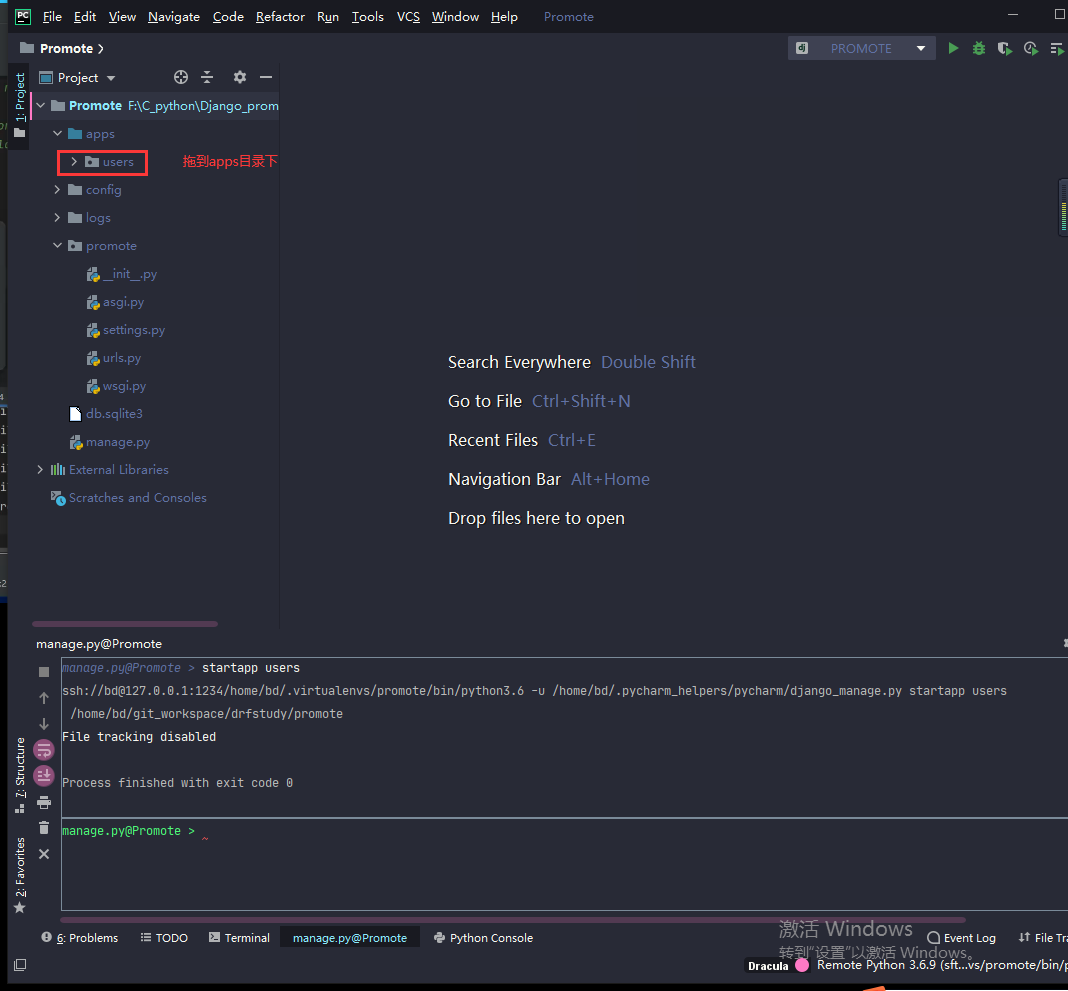Collapse the Promote root folder
Viewport: 1068px width, 991px height.
41,106
